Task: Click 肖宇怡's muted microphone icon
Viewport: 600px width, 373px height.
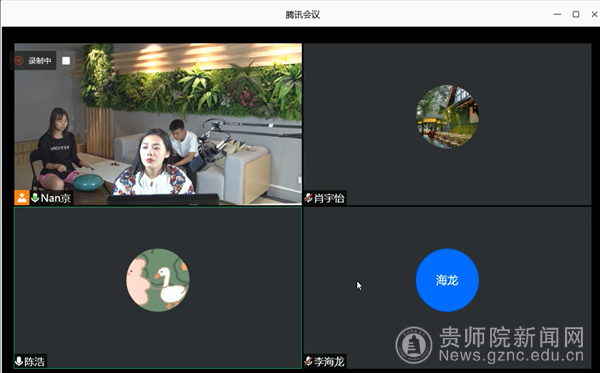Action: pos(308,198)
